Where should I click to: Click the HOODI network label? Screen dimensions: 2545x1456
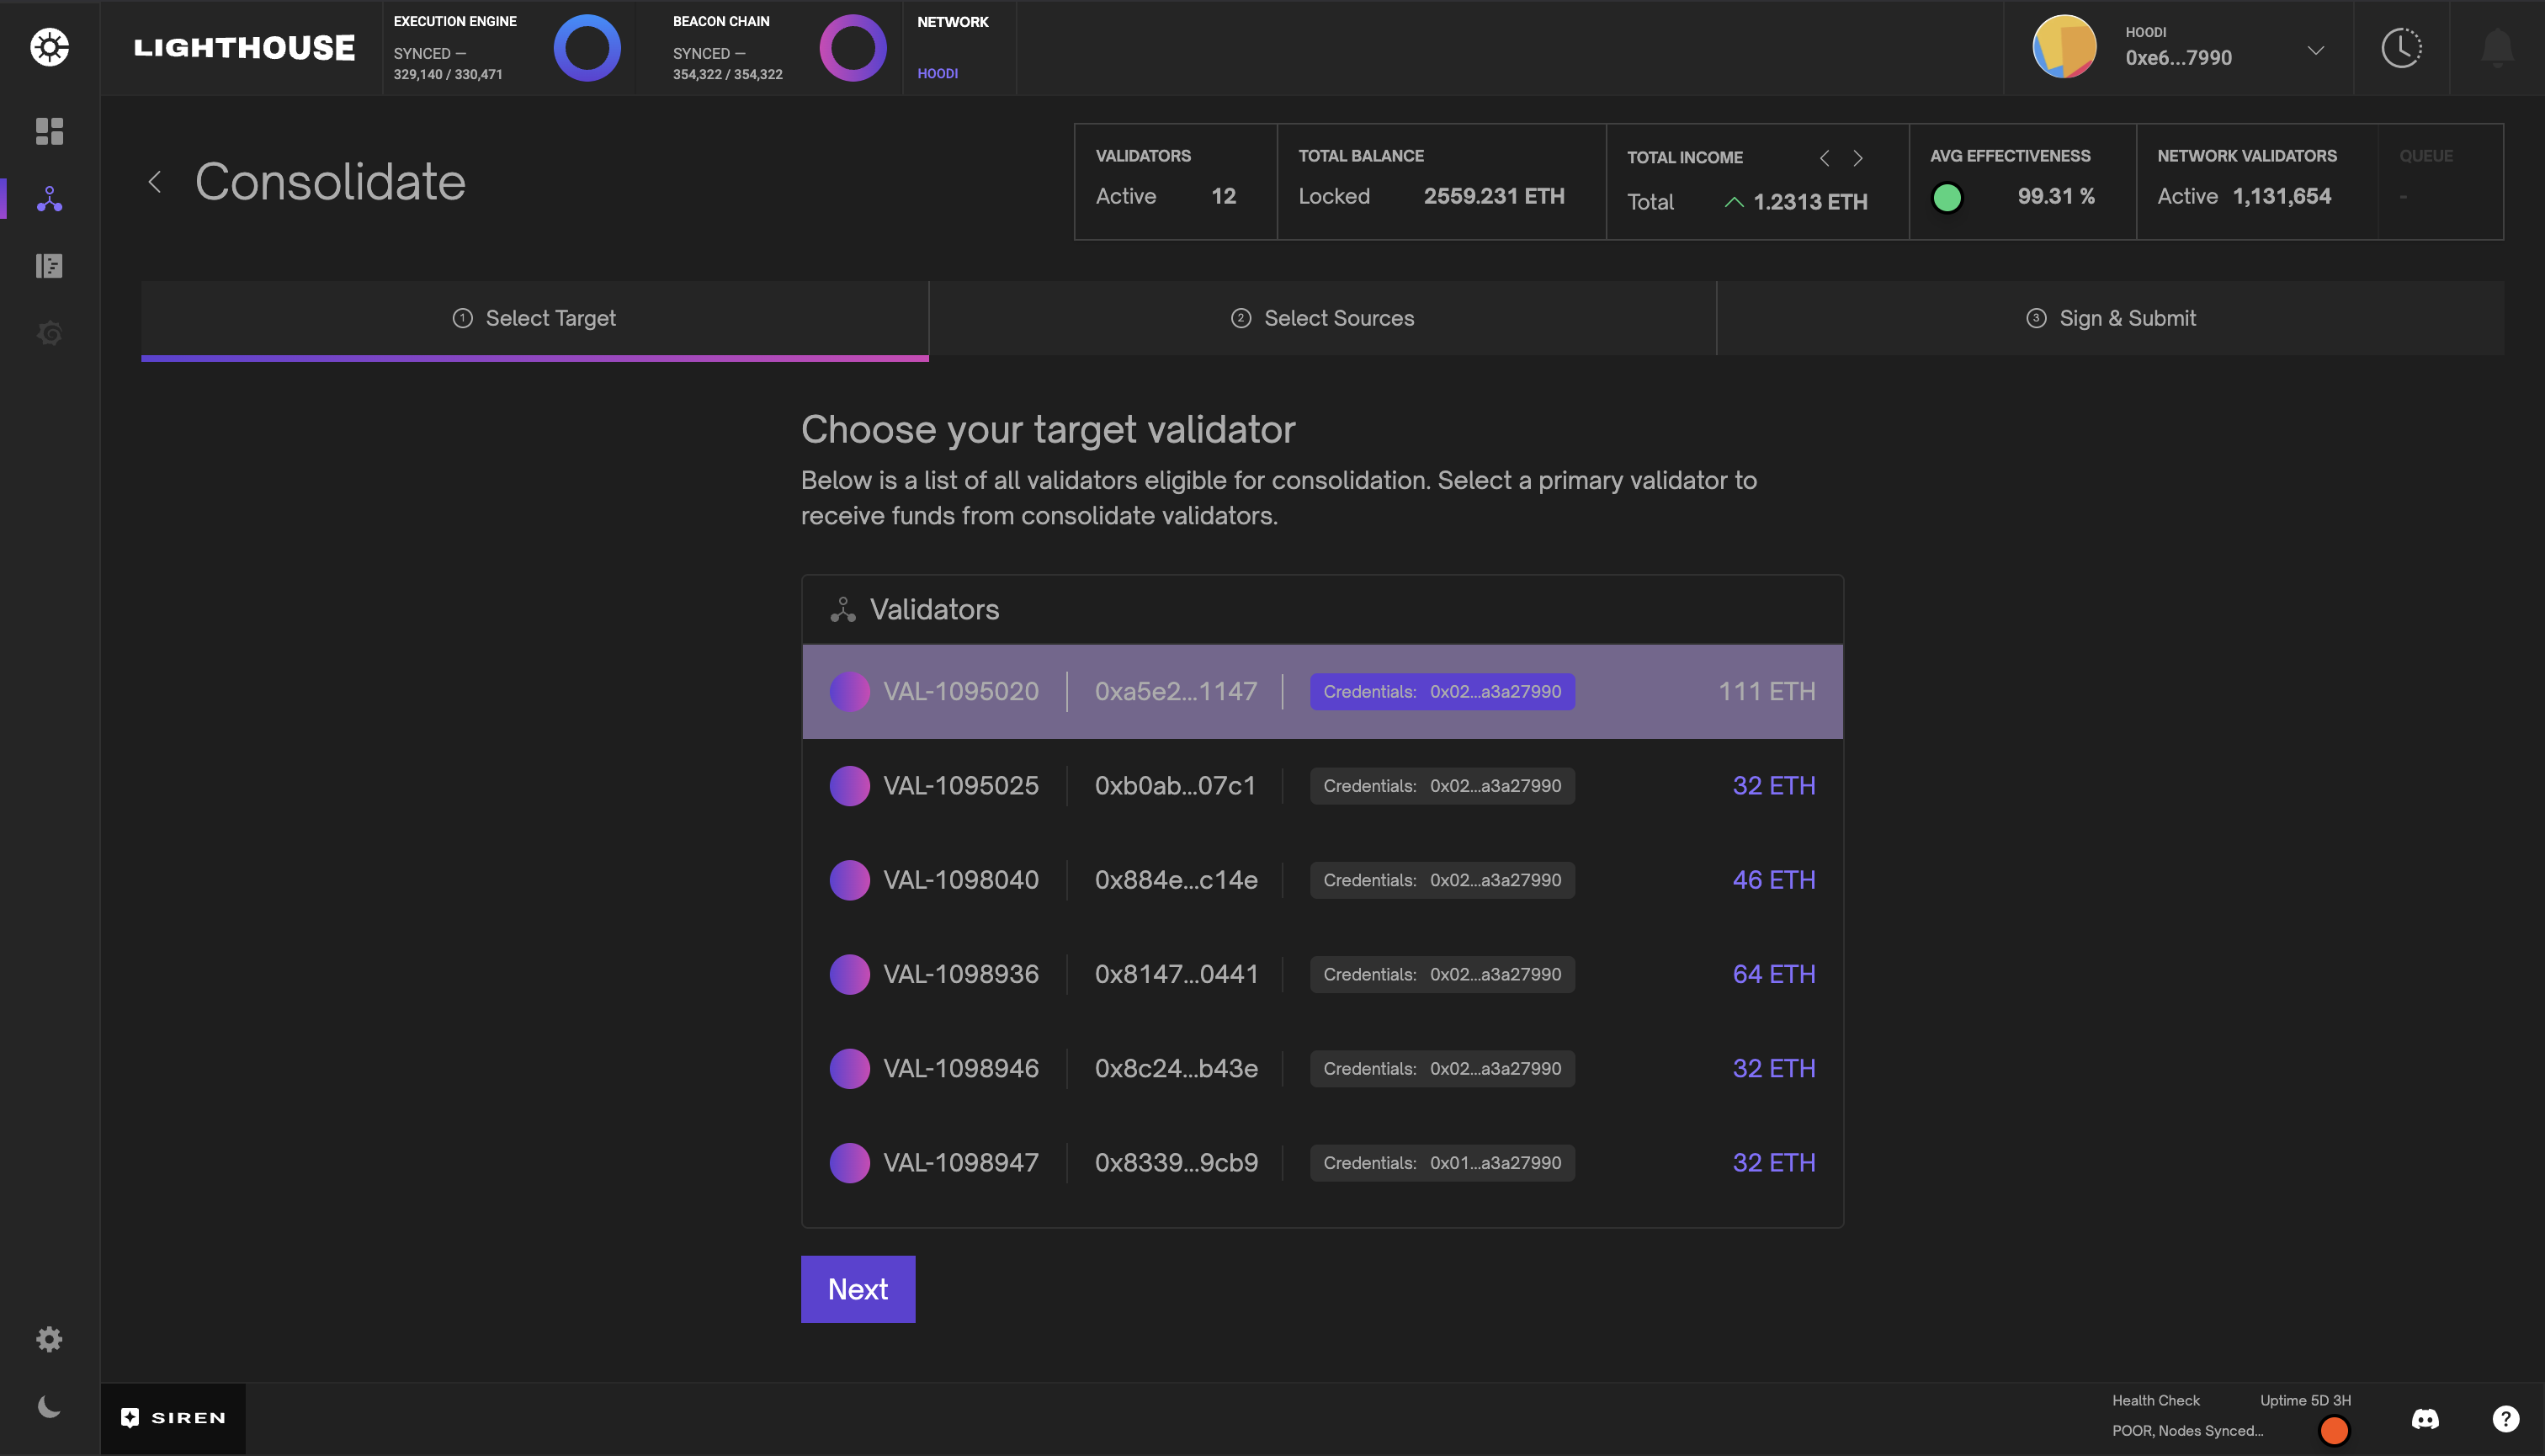click(937, 73)
